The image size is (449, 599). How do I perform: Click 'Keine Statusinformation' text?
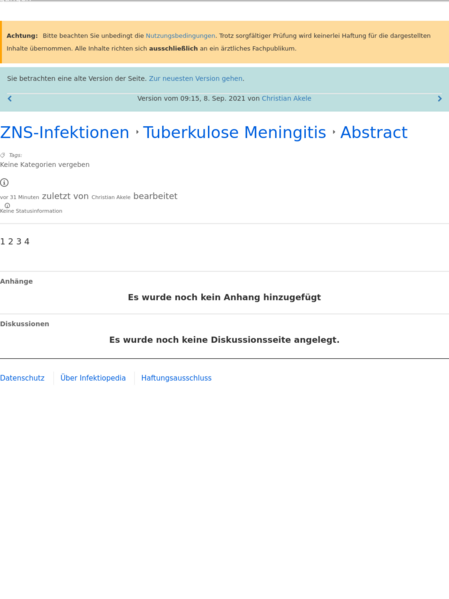click(x=31, y=211)
